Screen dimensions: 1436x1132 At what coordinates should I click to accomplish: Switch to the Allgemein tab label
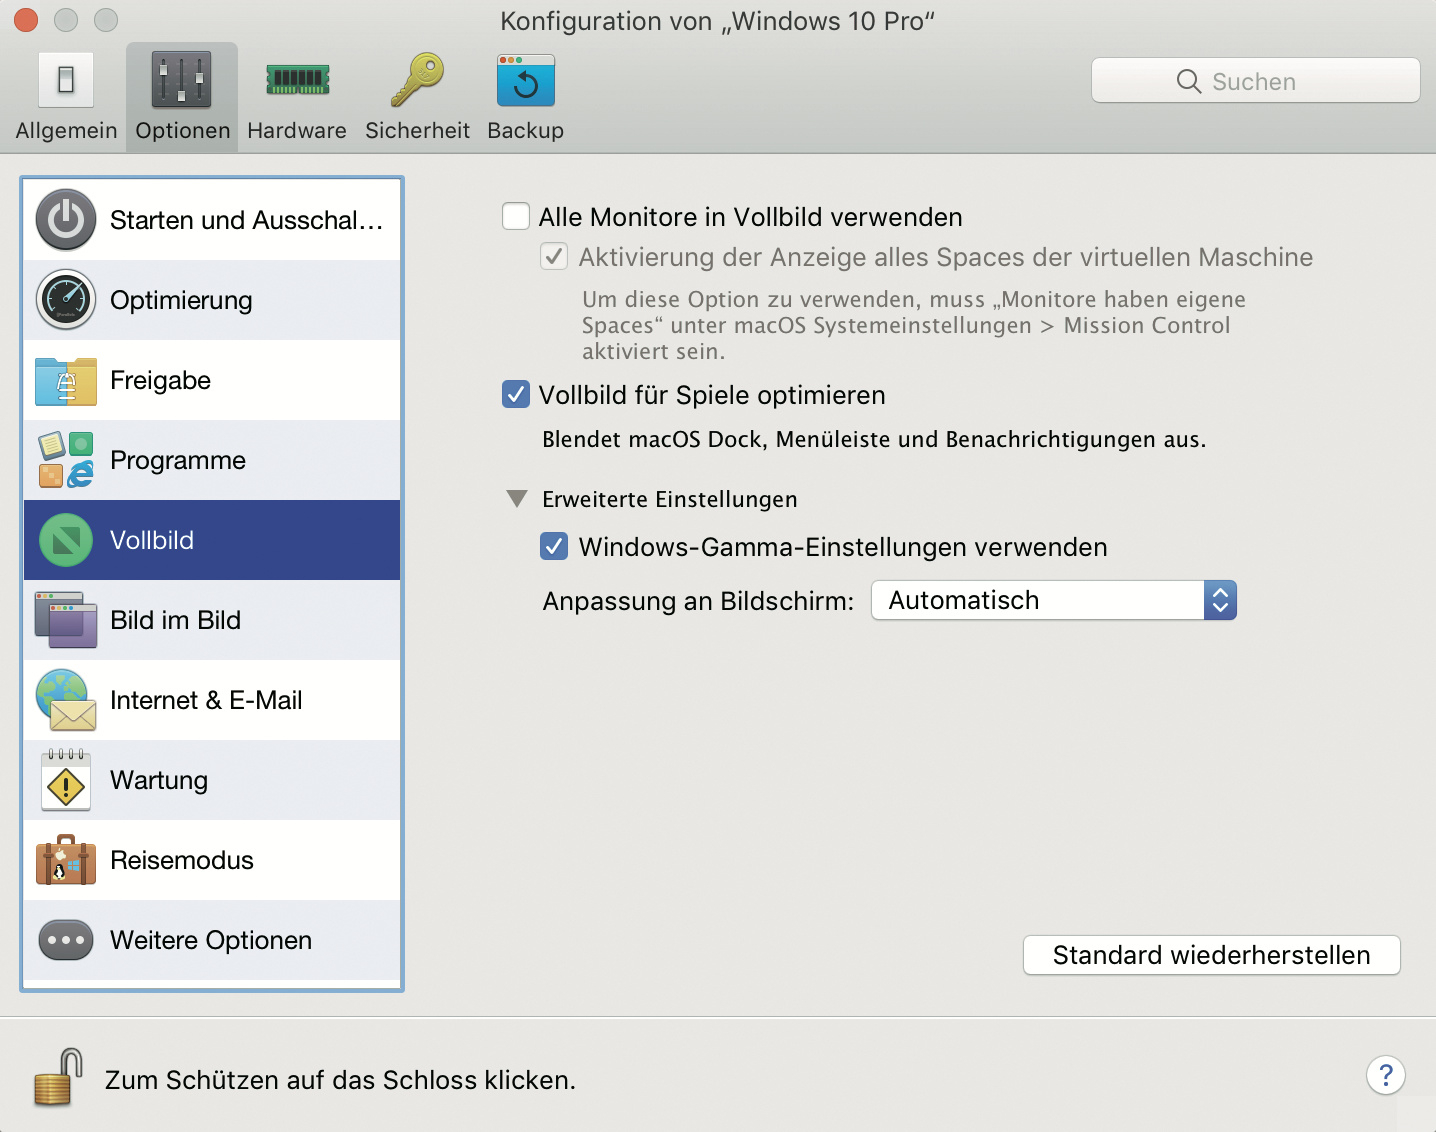[x=66, y=131]
